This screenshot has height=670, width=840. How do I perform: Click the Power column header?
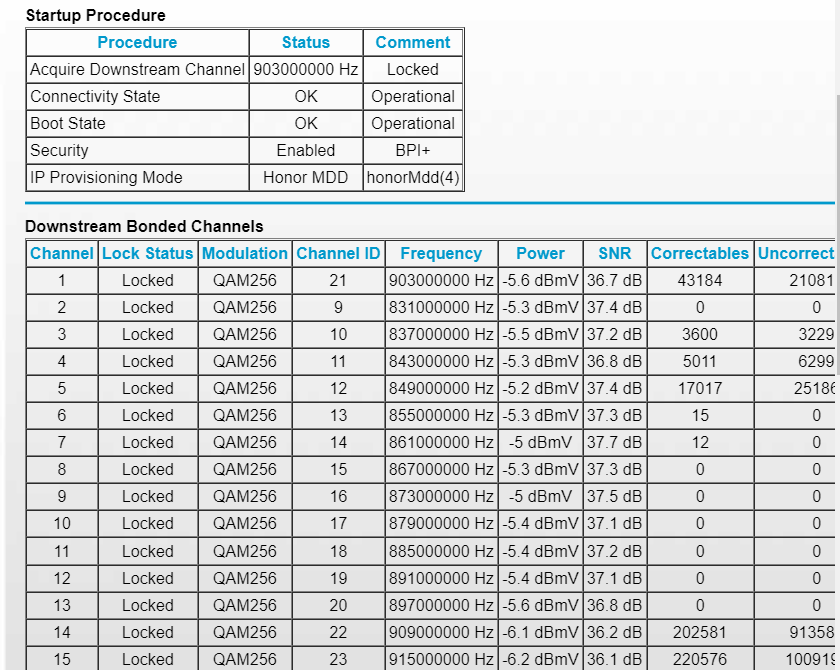pyautogui.click(x=540, y=253)
